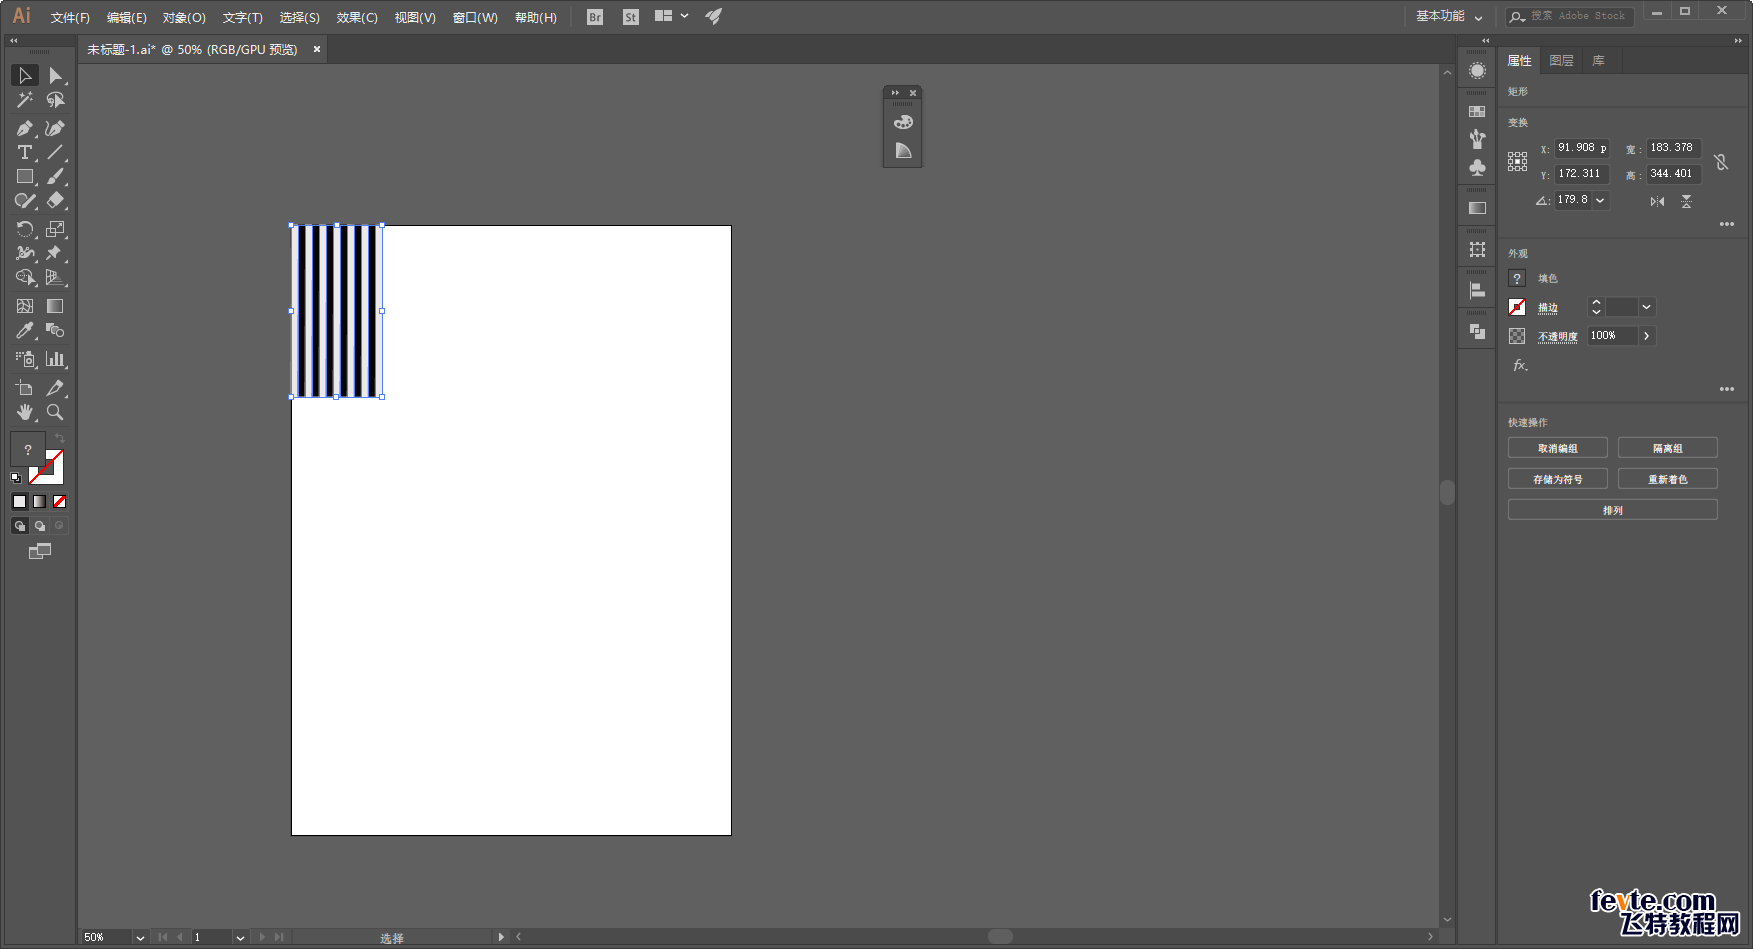The width and height of the screenshot is (1753, 949).
Task: Select the Type tool
Action: (x=25, y=152)
